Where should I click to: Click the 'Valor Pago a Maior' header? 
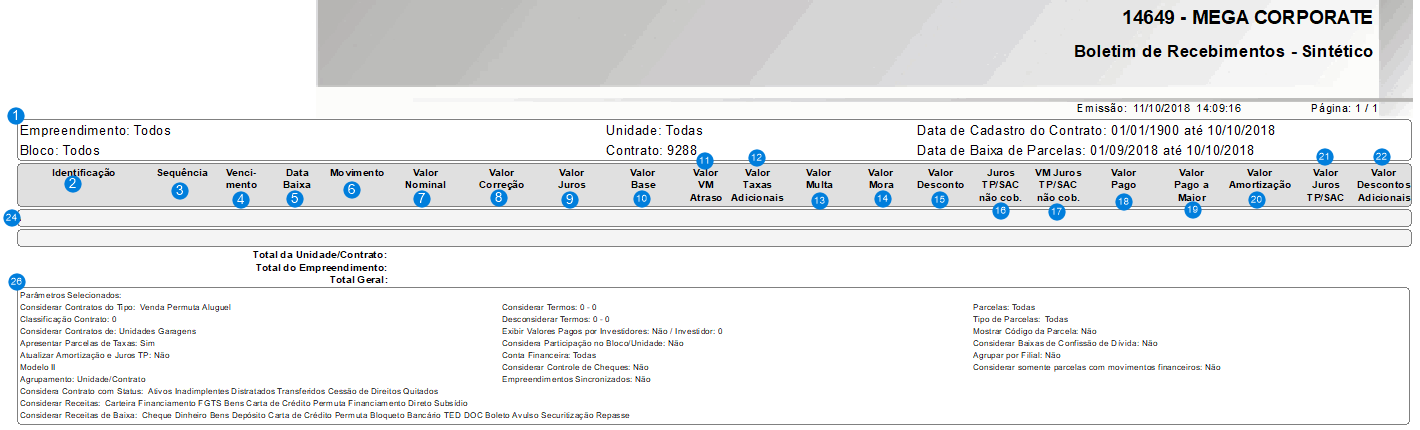pyautogui.click(x=1192, y=185)
